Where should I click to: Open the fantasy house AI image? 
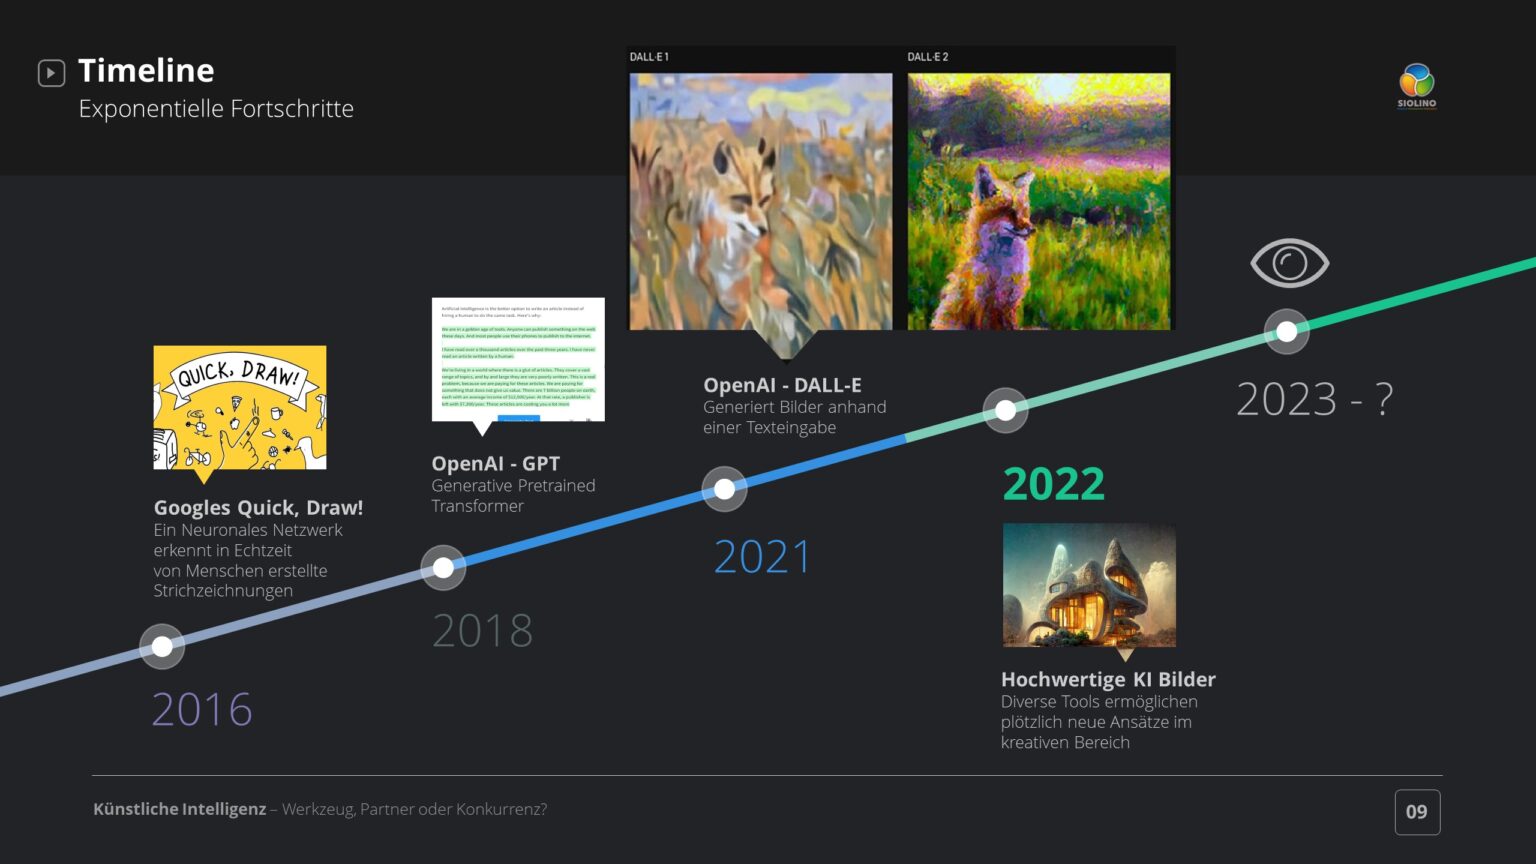(x=1089, y=585)
